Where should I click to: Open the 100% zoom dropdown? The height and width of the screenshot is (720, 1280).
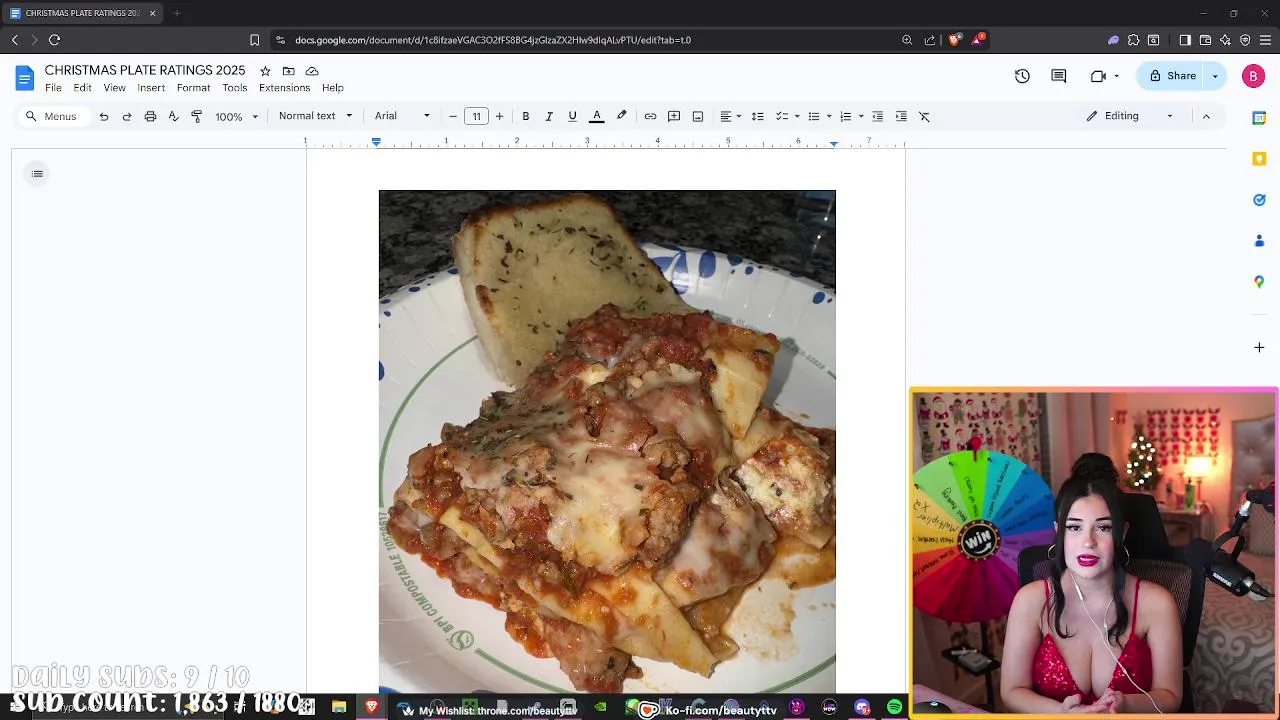coord(237,116)
